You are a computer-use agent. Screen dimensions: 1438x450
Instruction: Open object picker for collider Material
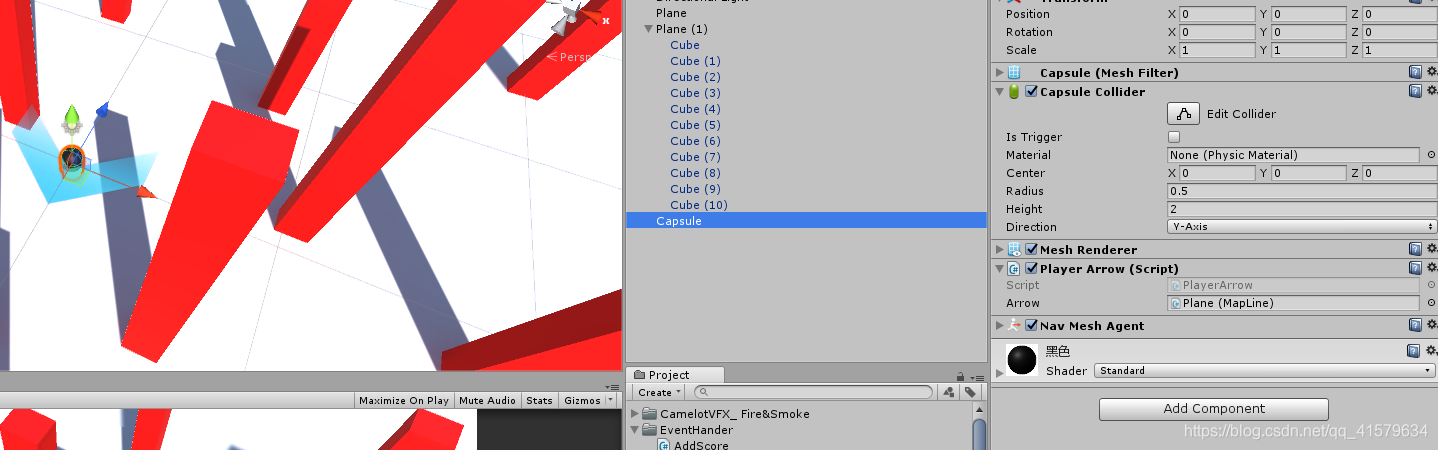tap(1431, 155)
